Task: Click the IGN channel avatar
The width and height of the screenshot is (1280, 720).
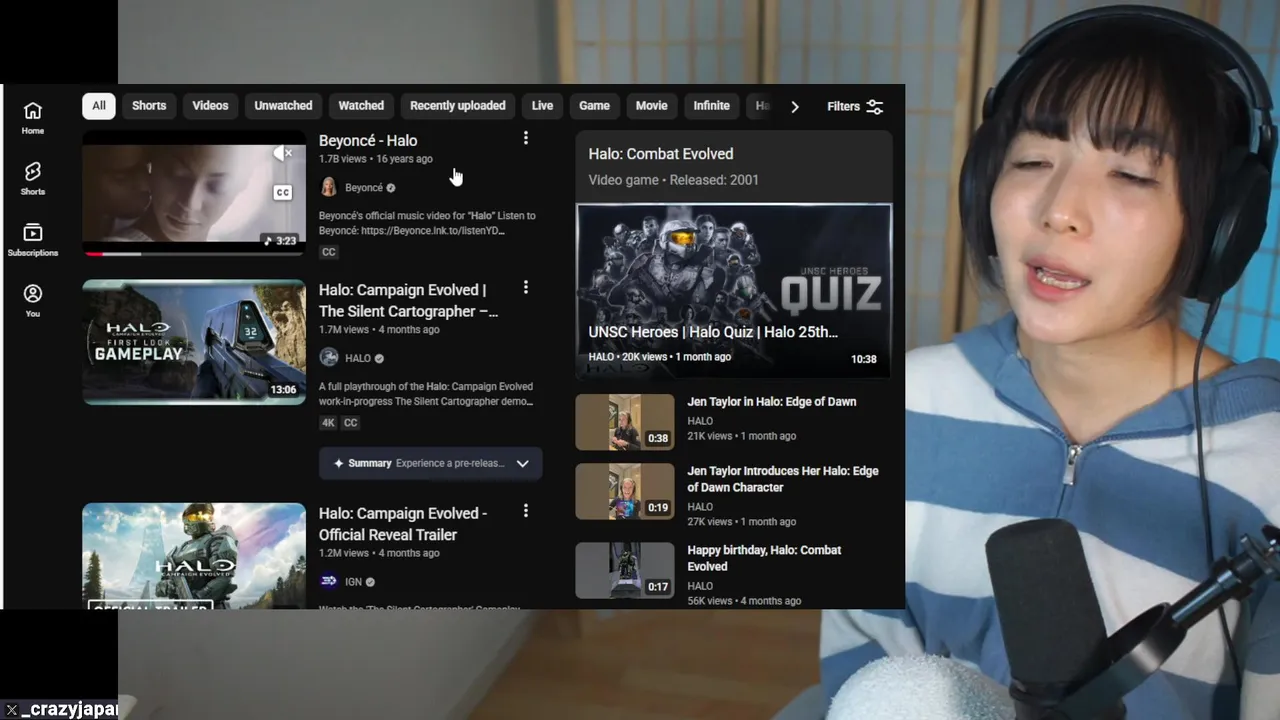Action: (328, 581)
